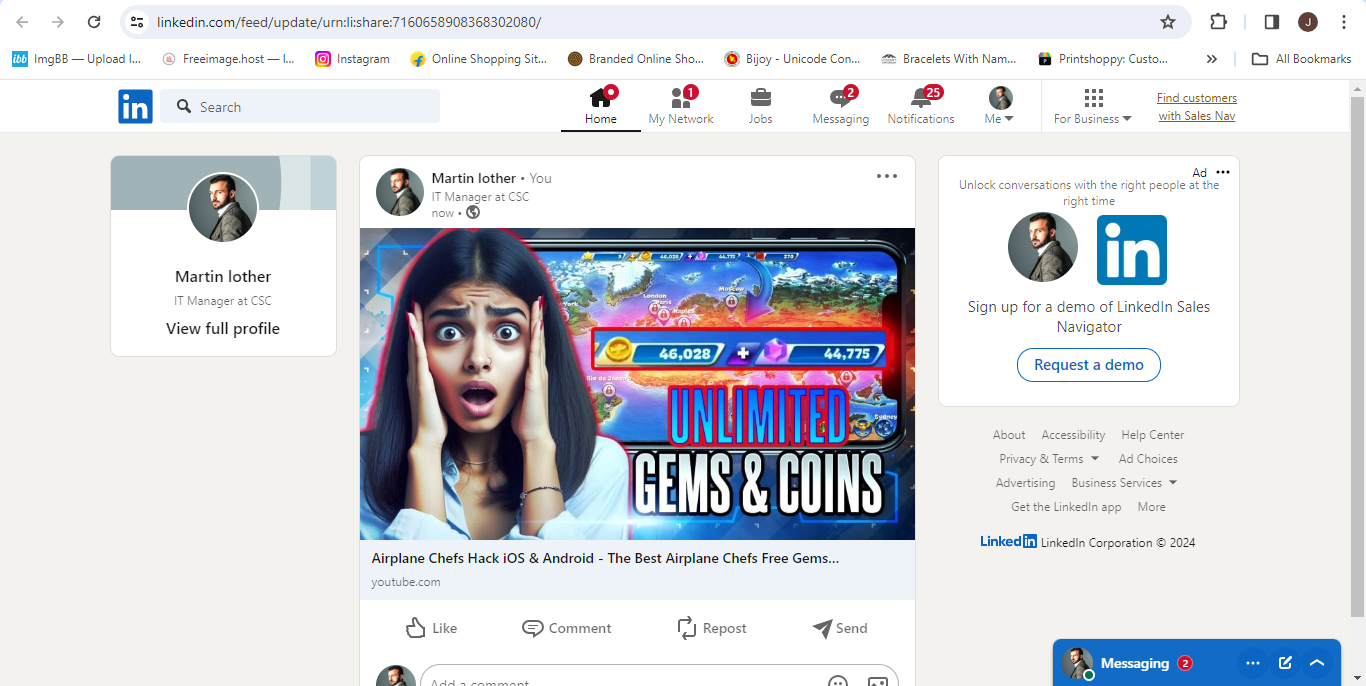Open the Home tab
Image resolution: width=1366 pixels, height=686 pixels.
(x=601, y=106)
